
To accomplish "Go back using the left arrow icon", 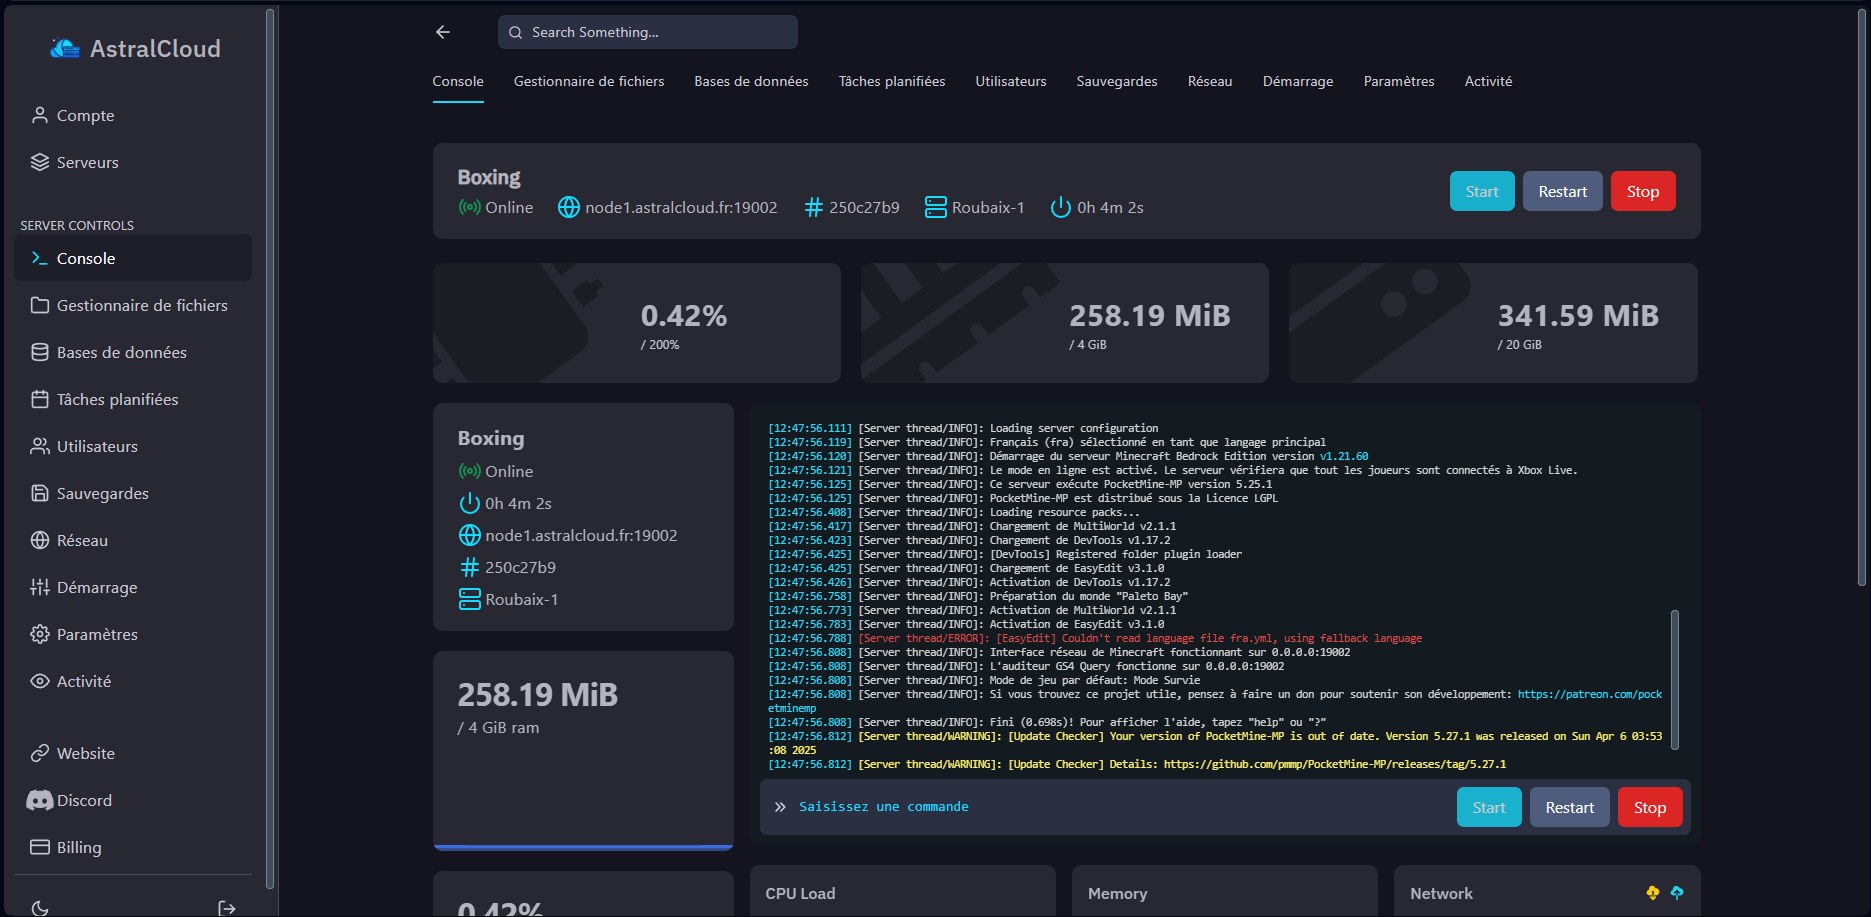I will pos(443,32).
